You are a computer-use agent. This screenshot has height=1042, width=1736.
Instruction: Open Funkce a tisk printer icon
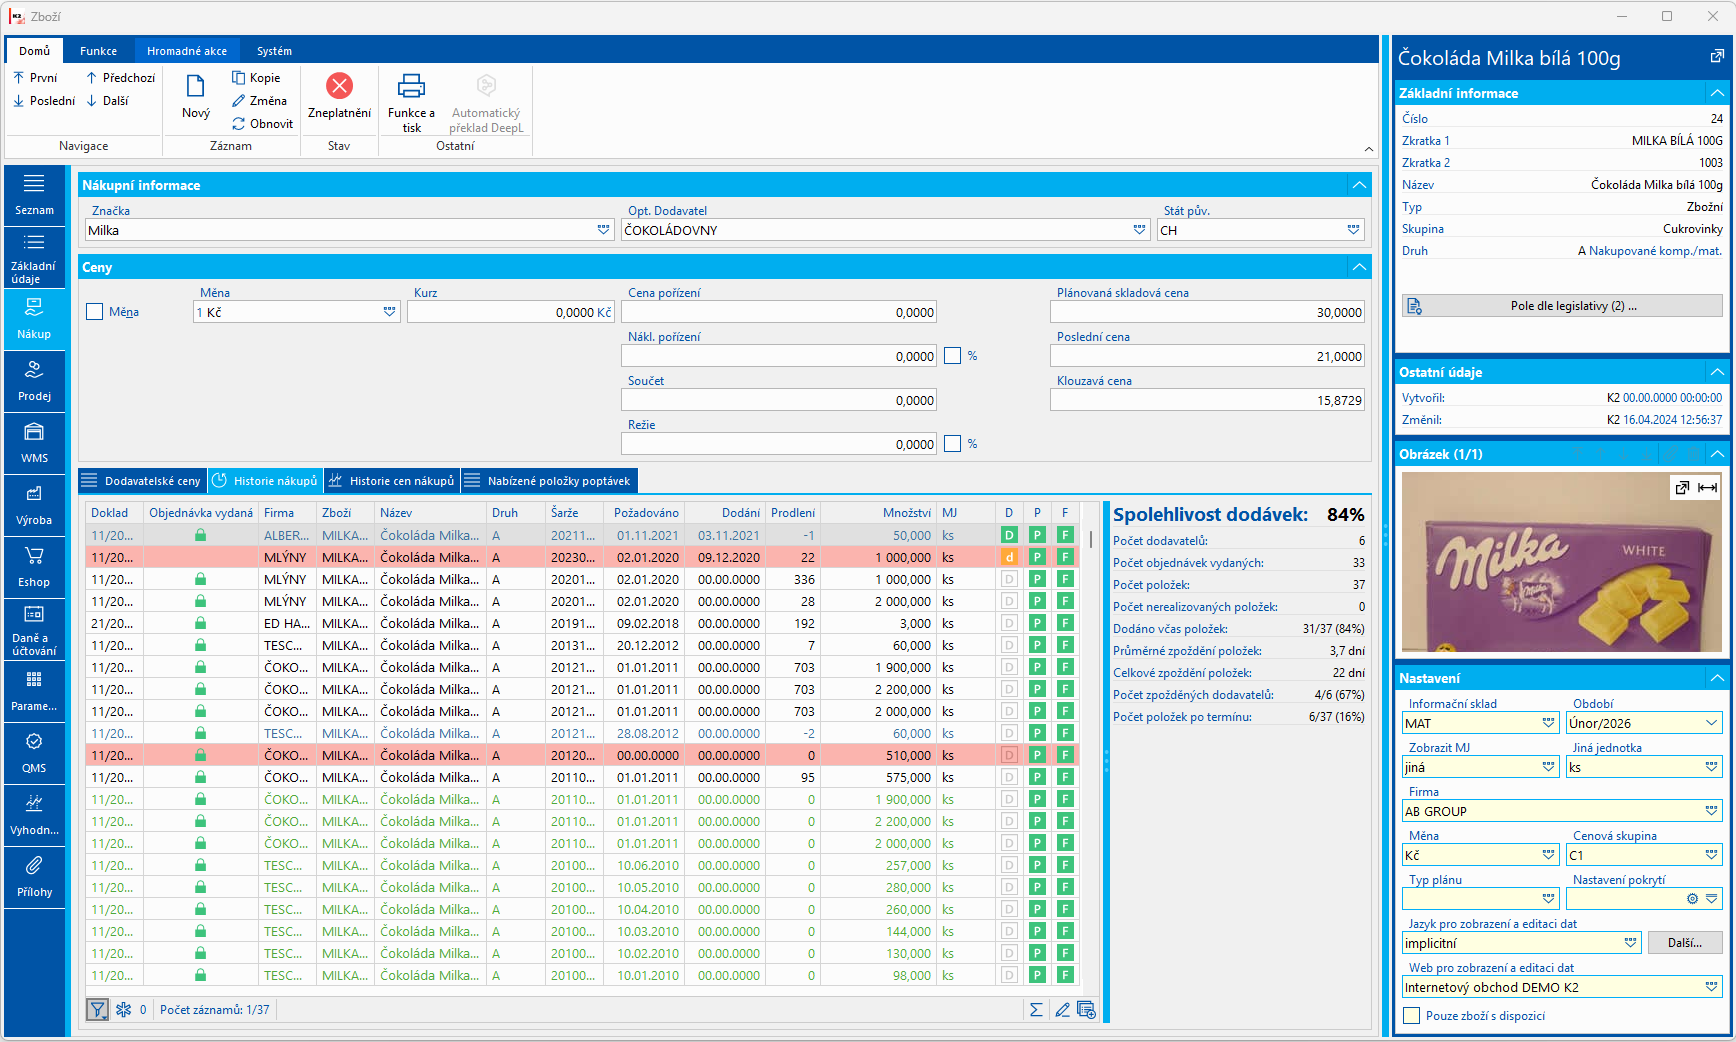point(411,86)
